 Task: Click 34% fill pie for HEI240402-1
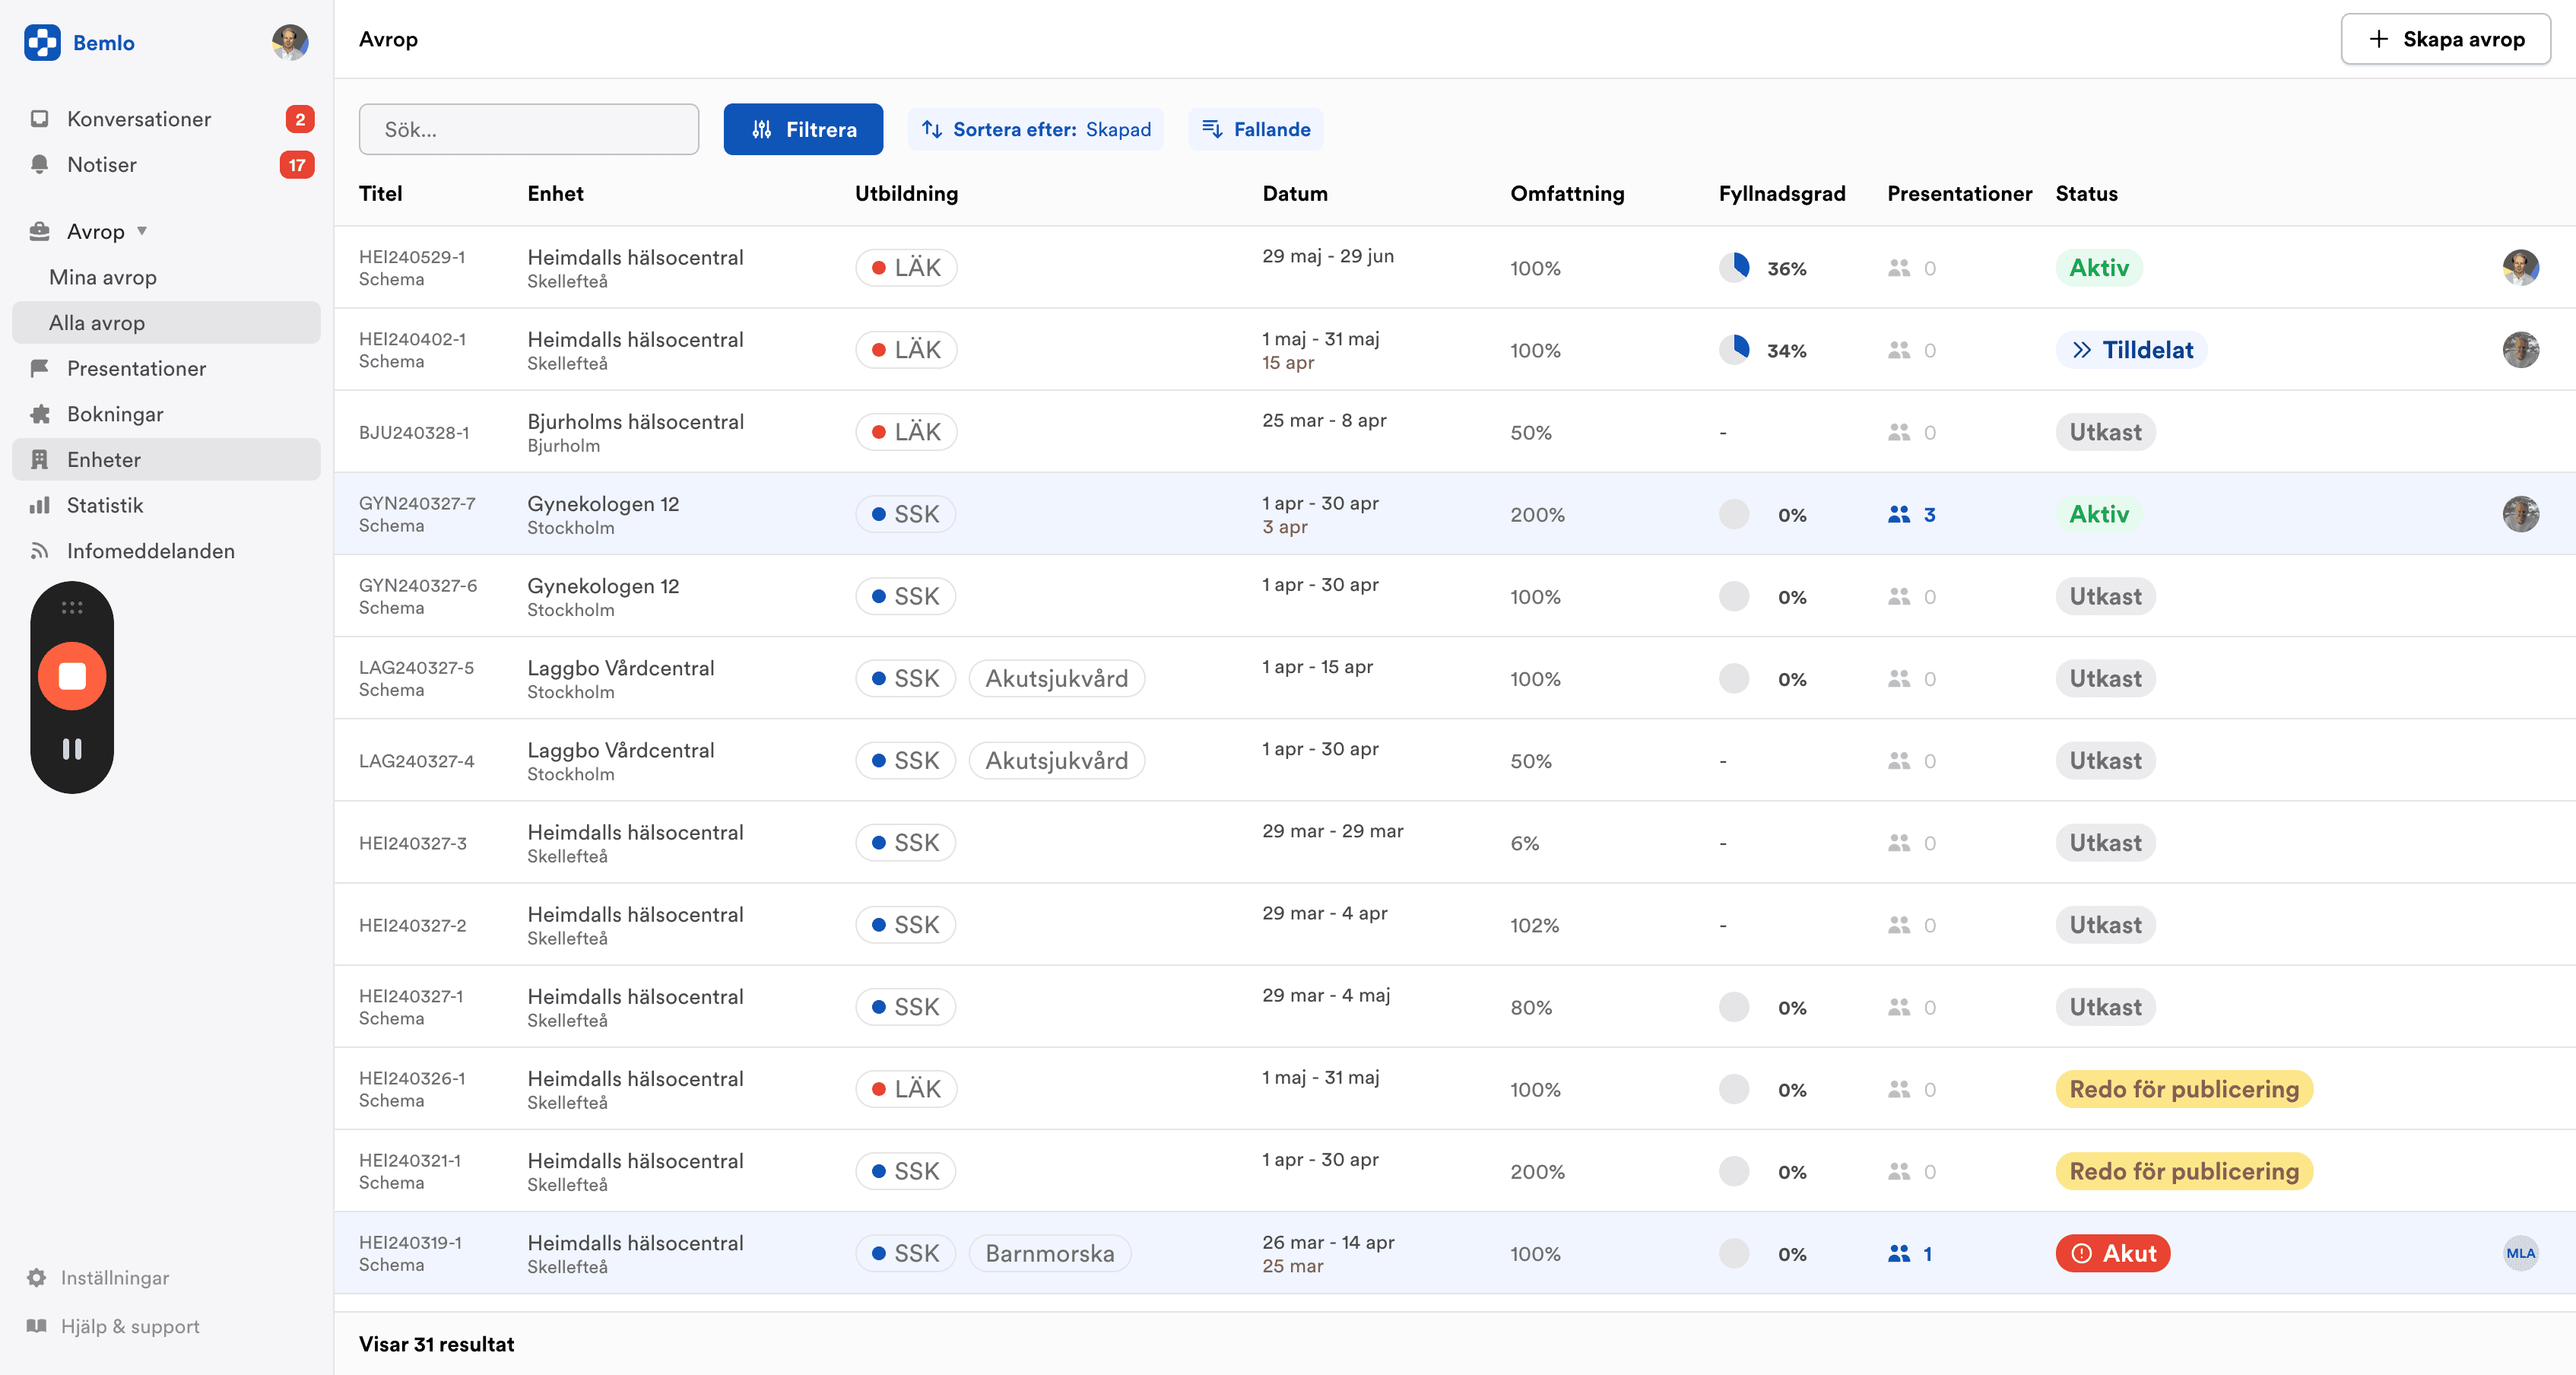[x=1734, y=350]
